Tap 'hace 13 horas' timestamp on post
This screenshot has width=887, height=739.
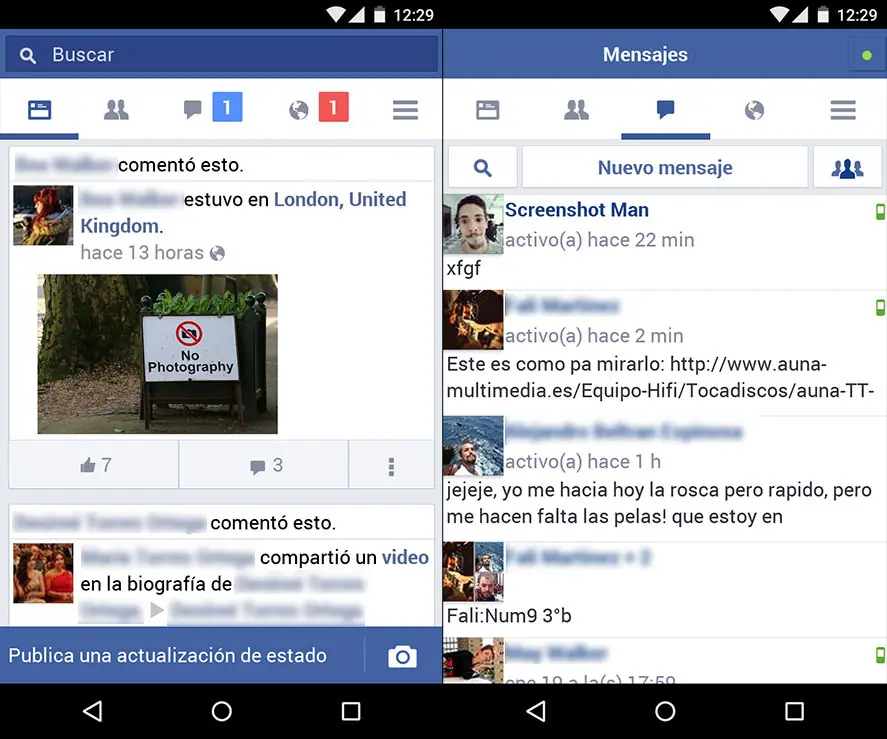tap(142, 252)
